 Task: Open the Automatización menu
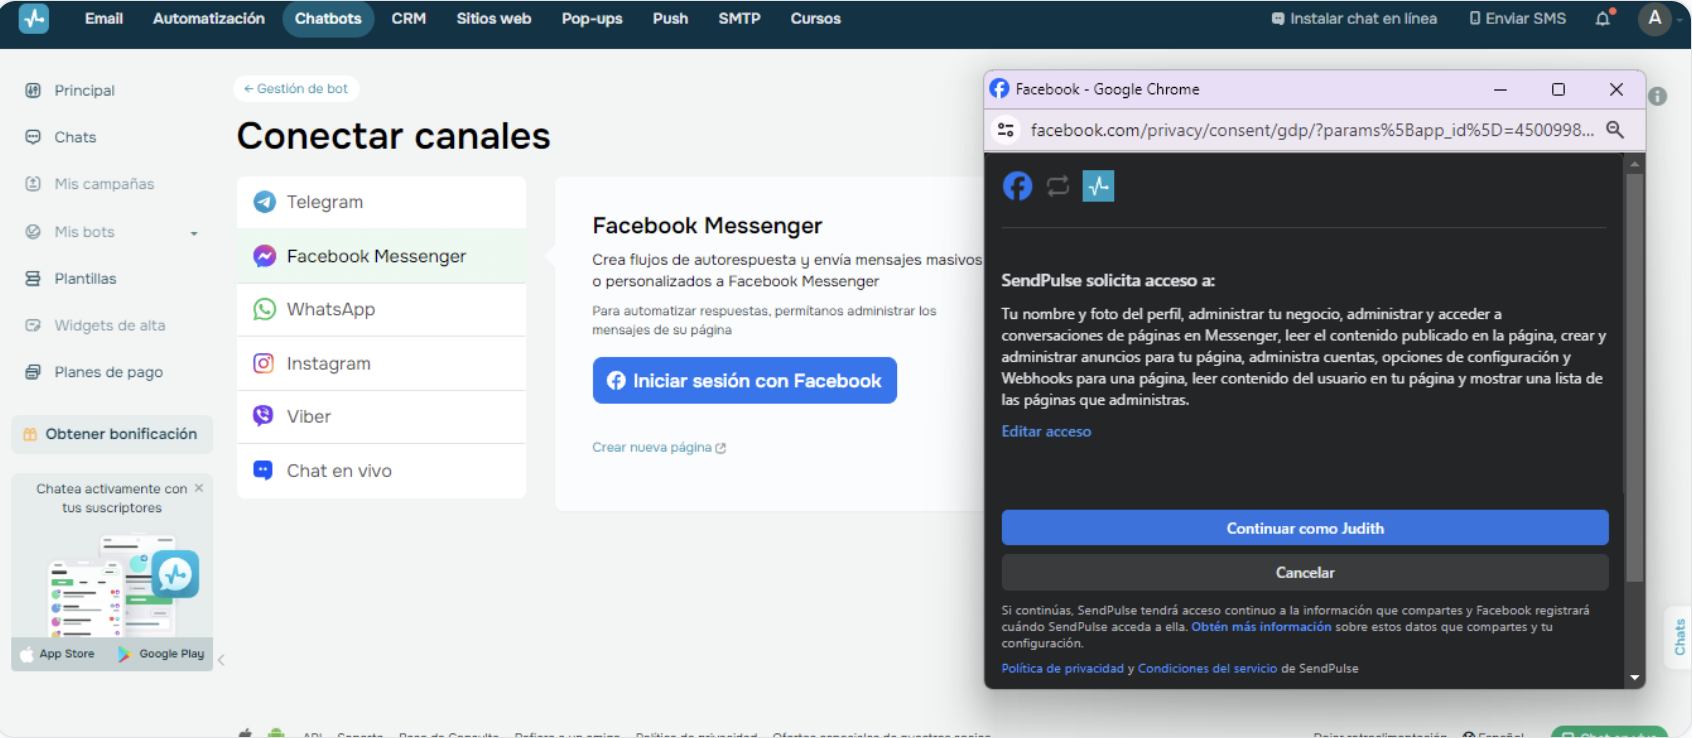point(208,19)
